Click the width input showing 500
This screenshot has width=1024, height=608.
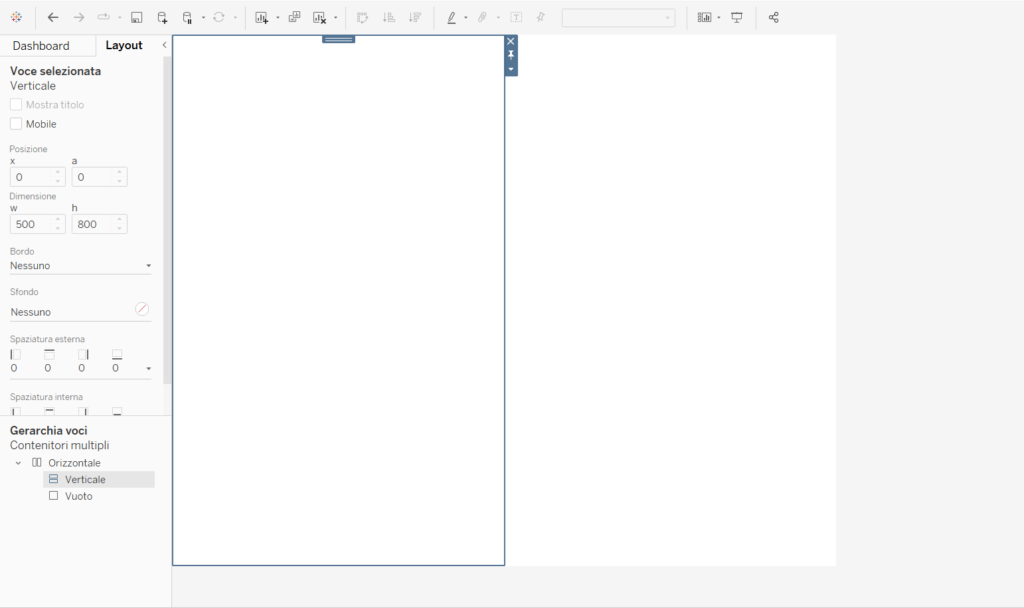pyautogui.click(x=32, y=224)
